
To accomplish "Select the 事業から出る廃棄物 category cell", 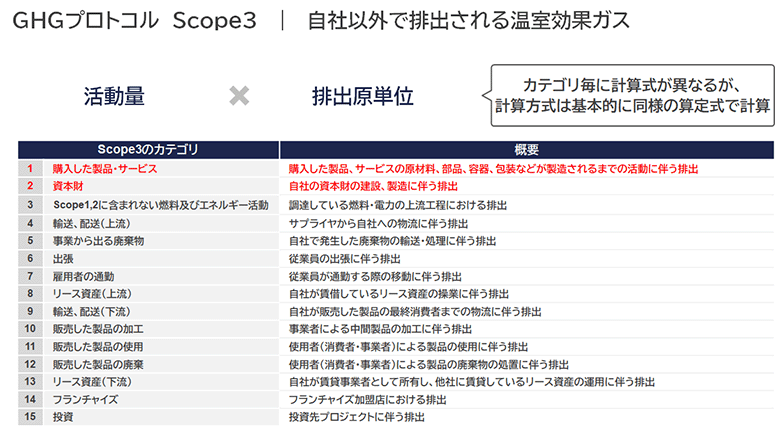I will [x=98, y=240].
